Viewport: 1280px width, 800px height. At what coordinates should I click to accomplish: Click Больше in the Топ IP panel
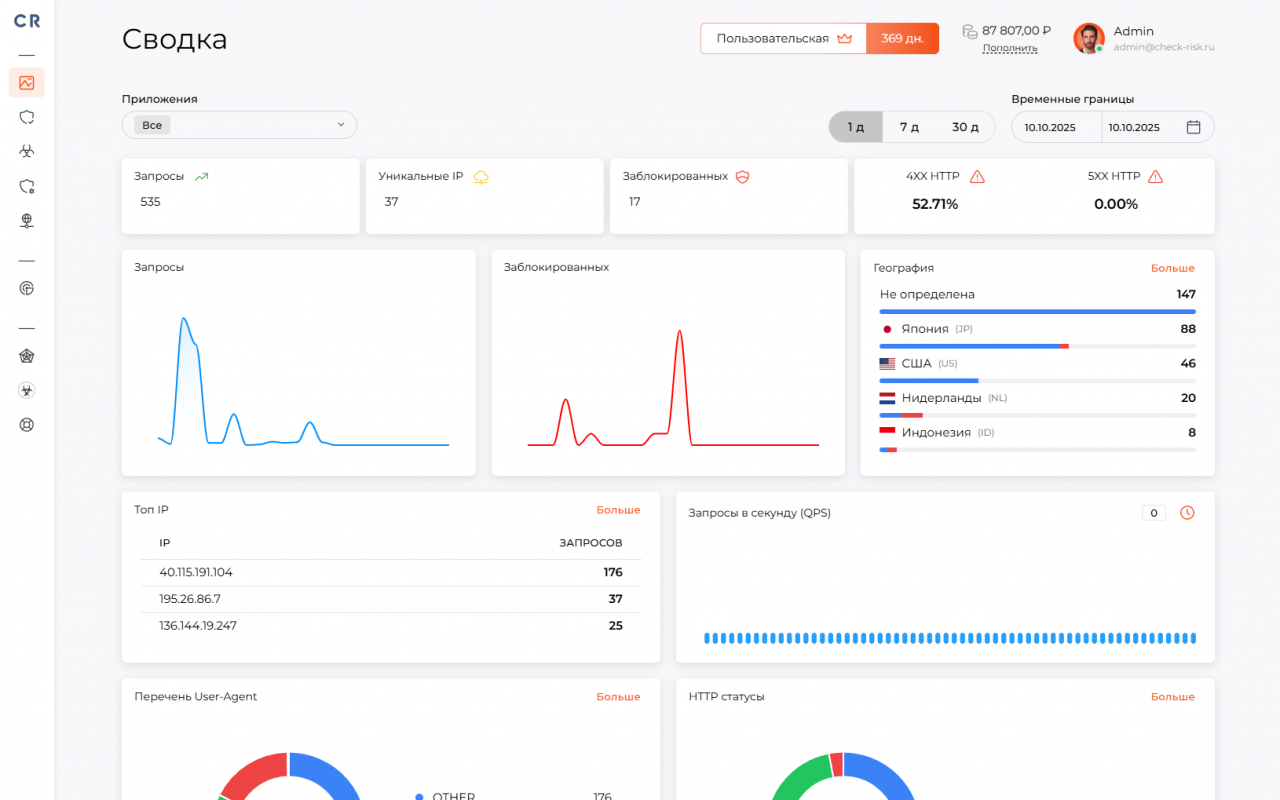point(618,510)
